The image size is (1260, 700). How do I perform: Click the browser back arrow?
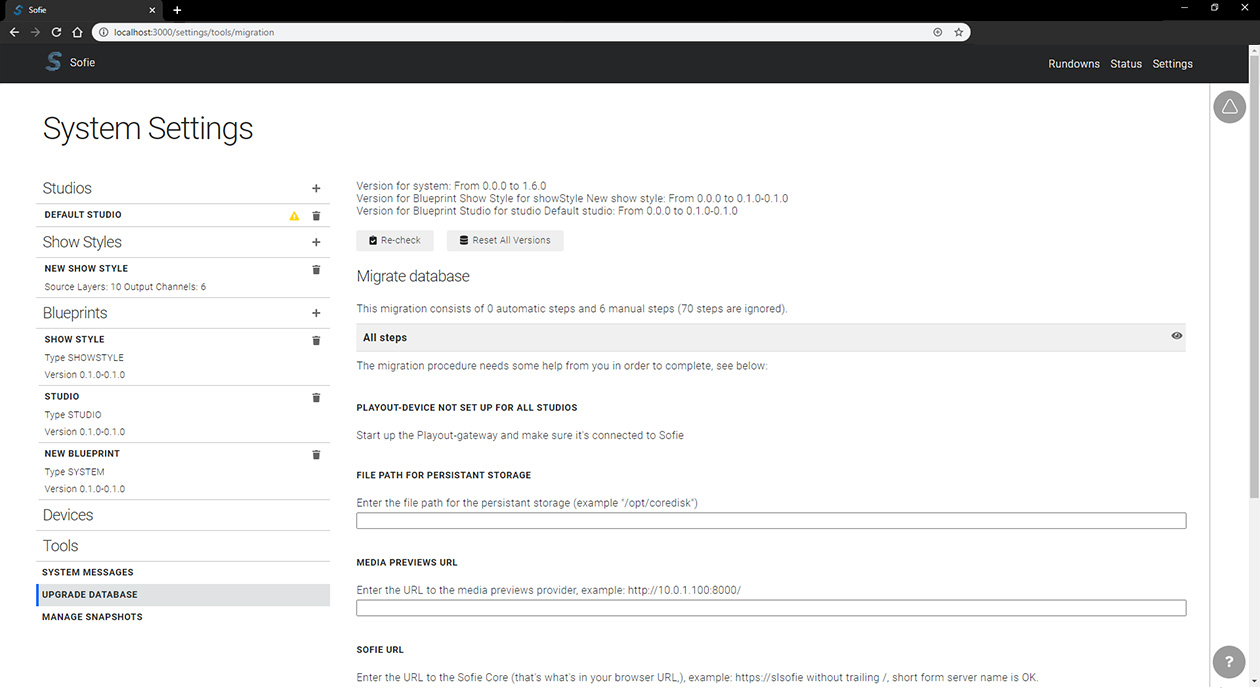[14, 32]
